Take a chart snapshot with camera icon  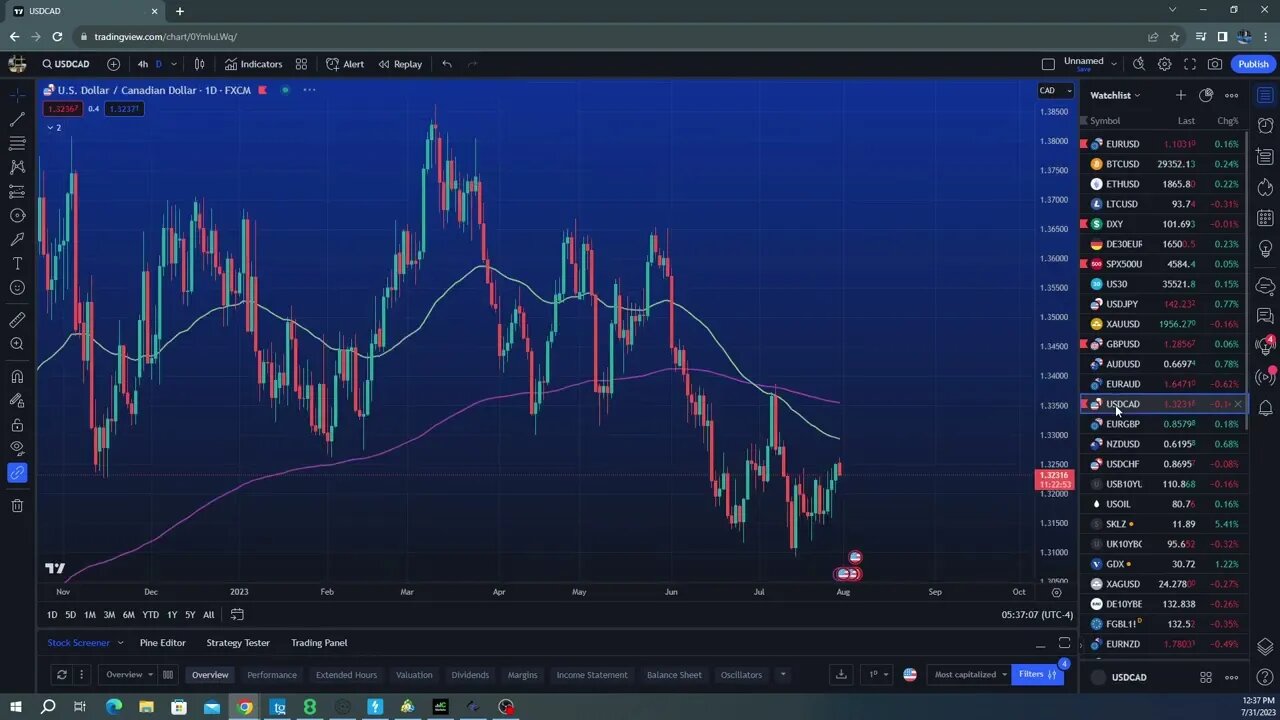[x=1215, y=64]
